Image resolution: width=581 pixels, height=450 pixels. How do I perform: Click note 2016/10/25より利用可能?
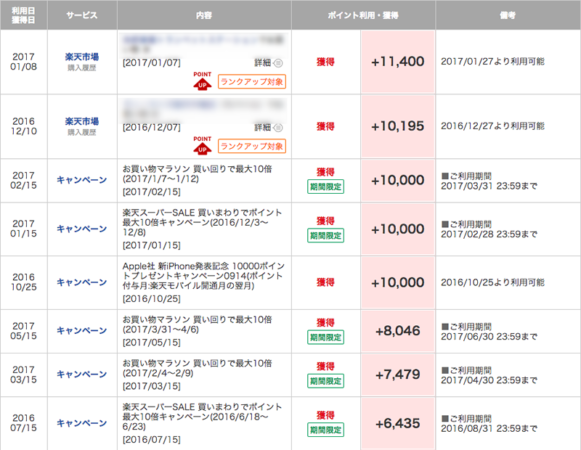point(492,282)
